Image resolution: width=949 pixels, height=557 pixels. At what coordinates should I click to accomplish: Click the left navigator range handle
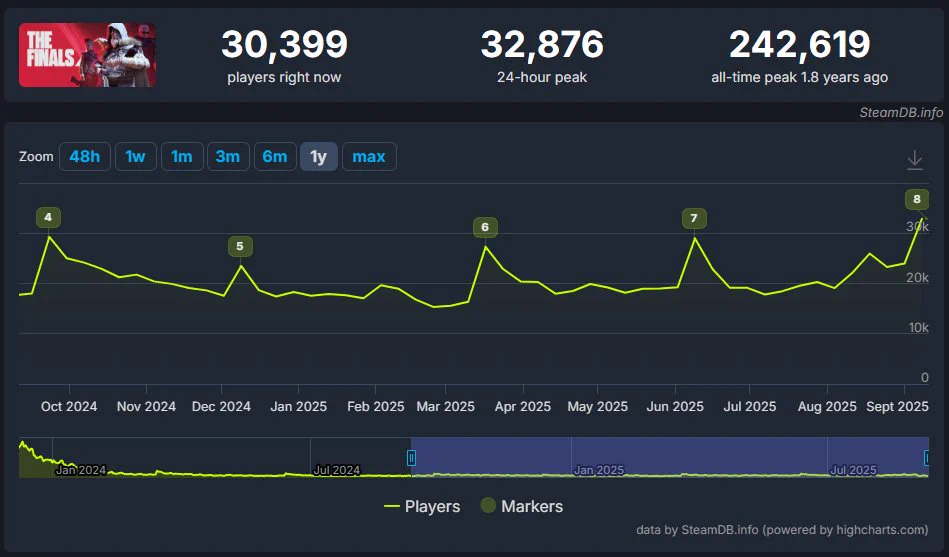(412, 458)
